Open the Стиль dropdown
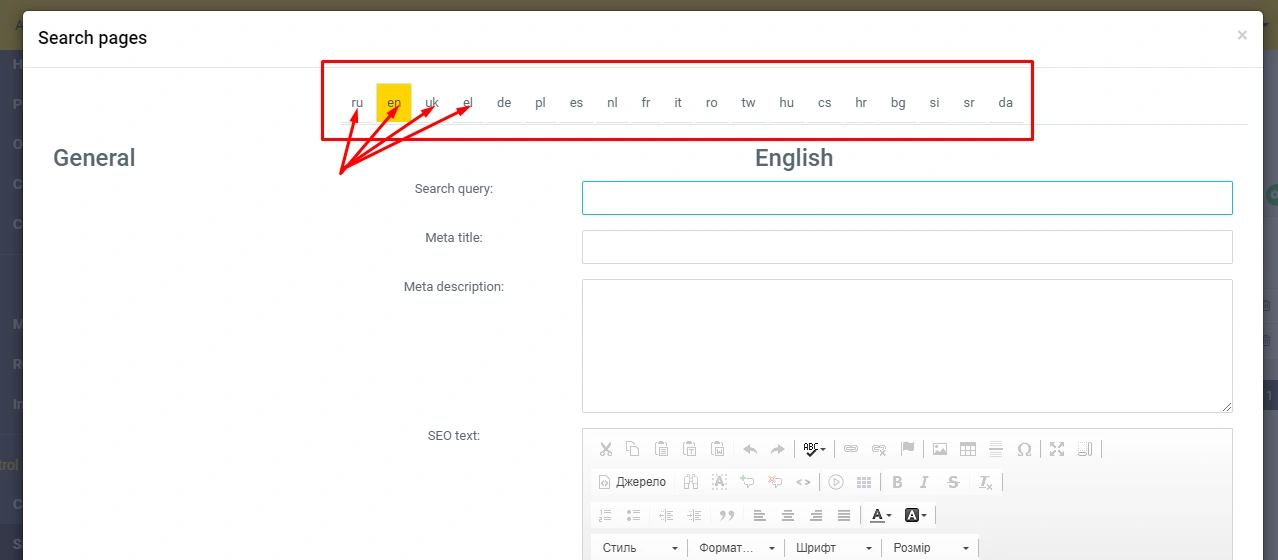This screenshot has width=1278, height=560. coord(638,548)
